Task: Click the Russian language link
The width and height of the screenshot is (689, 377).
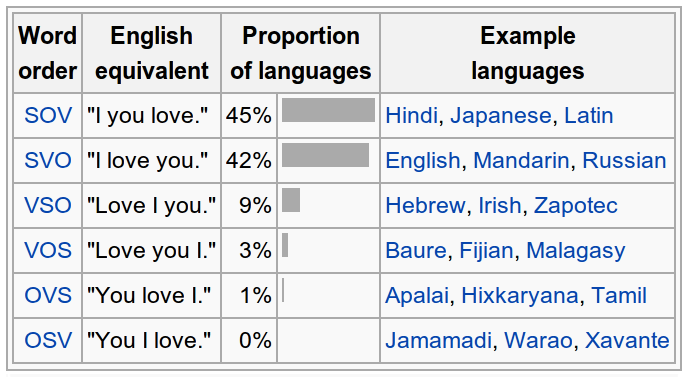Action: point(624,160)
